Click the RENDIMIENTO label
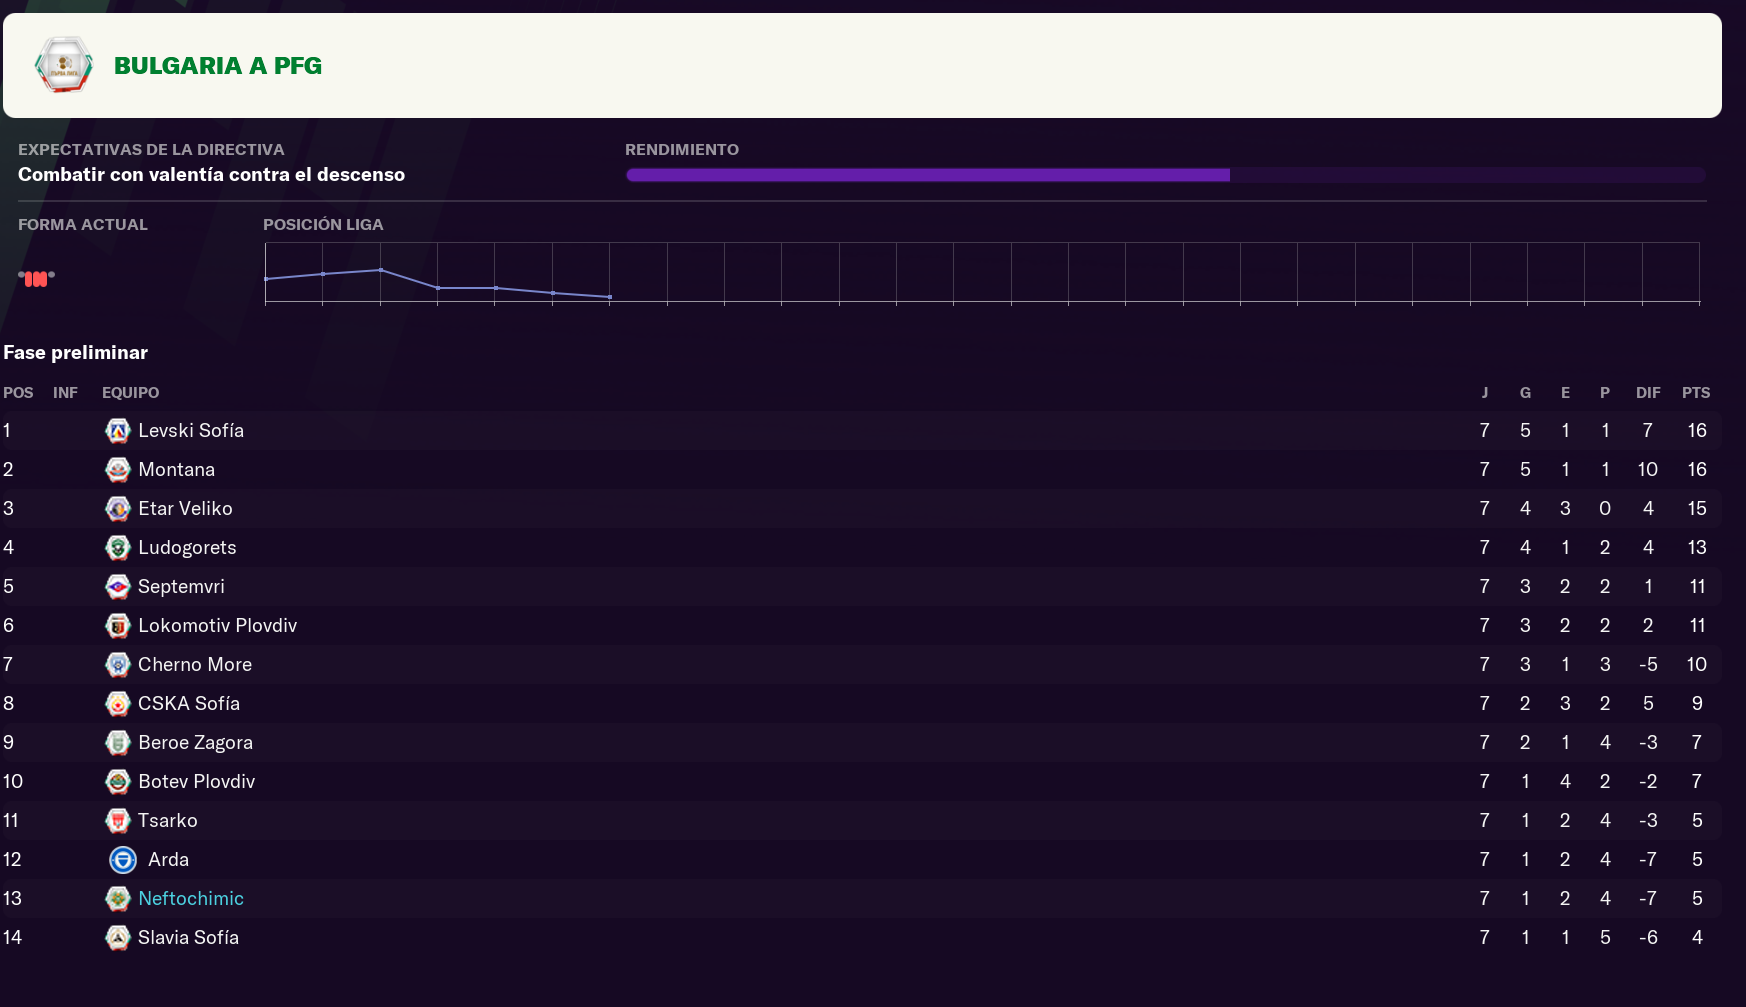The width and height of the screenshot is (1746, 1007). [682, 150]
